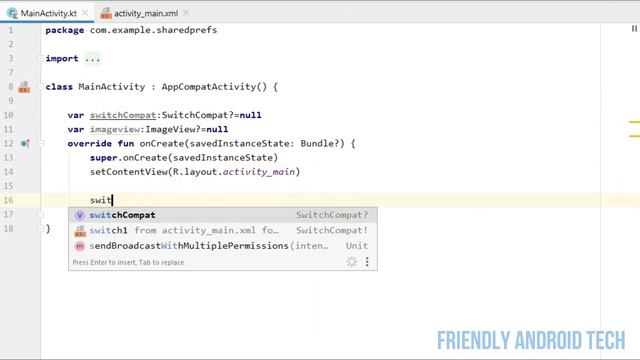Click the fold end marker at line 17
Image resolution: width=640 pixels, height=360 pixels.
[40, 214]
